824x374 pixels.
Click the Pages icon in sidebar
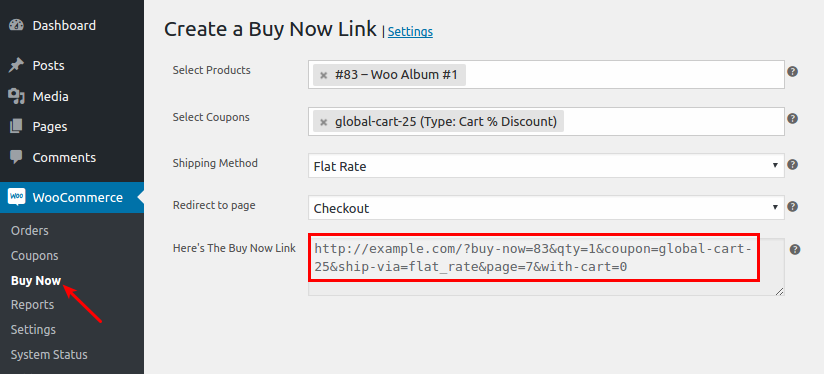pyautogui.click(x=16, y=127)
